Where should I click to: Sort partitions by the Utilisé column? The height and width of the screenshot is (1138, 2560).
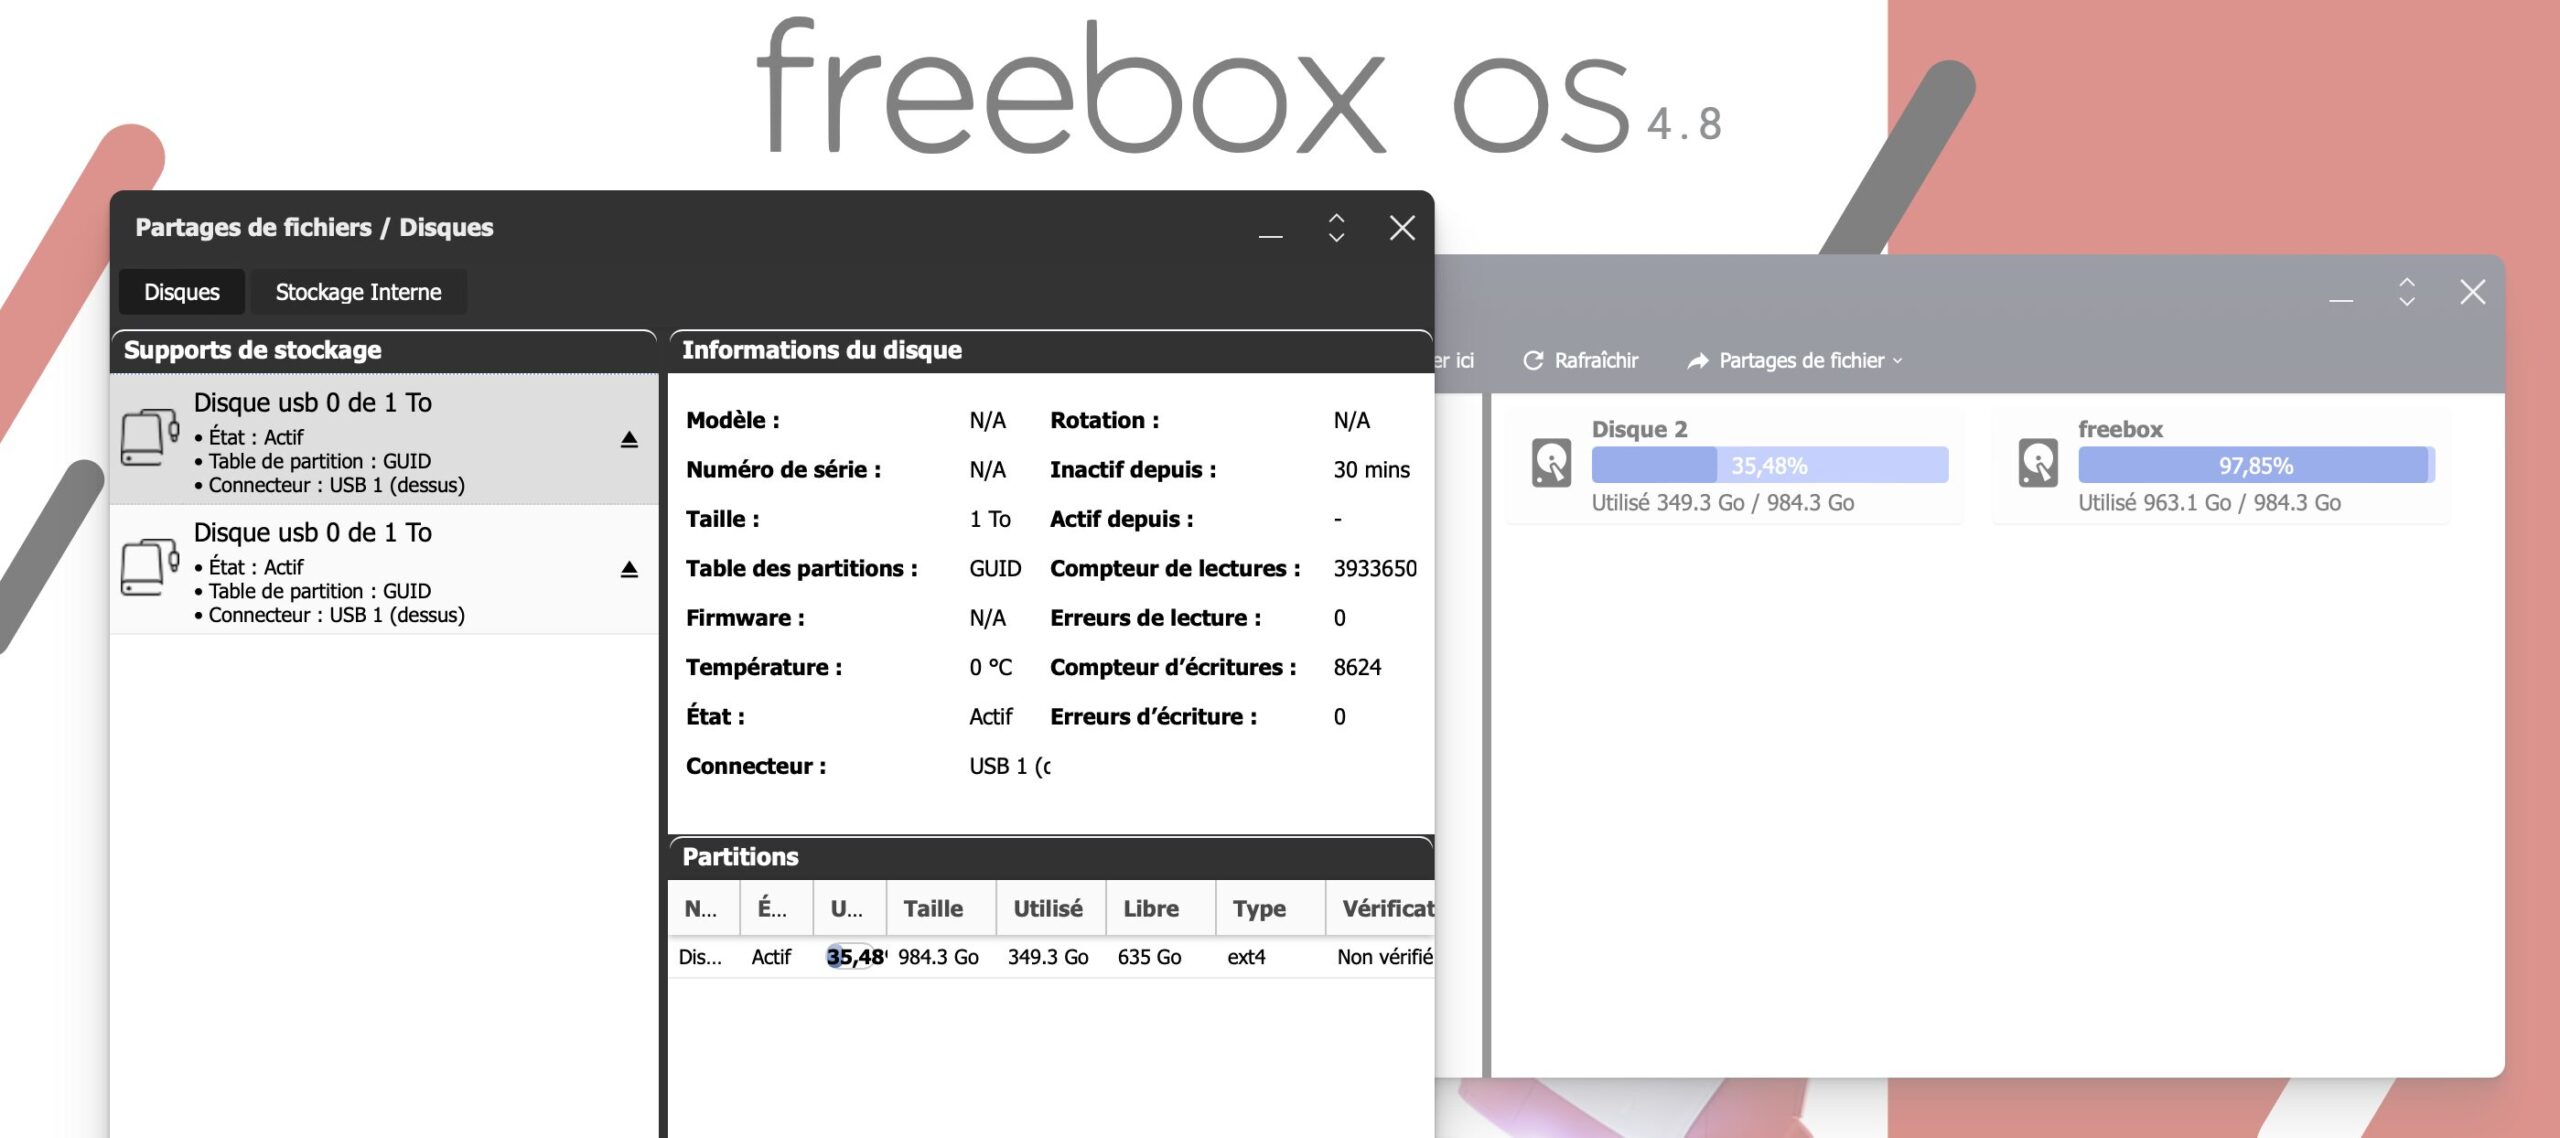(1051, 908)
